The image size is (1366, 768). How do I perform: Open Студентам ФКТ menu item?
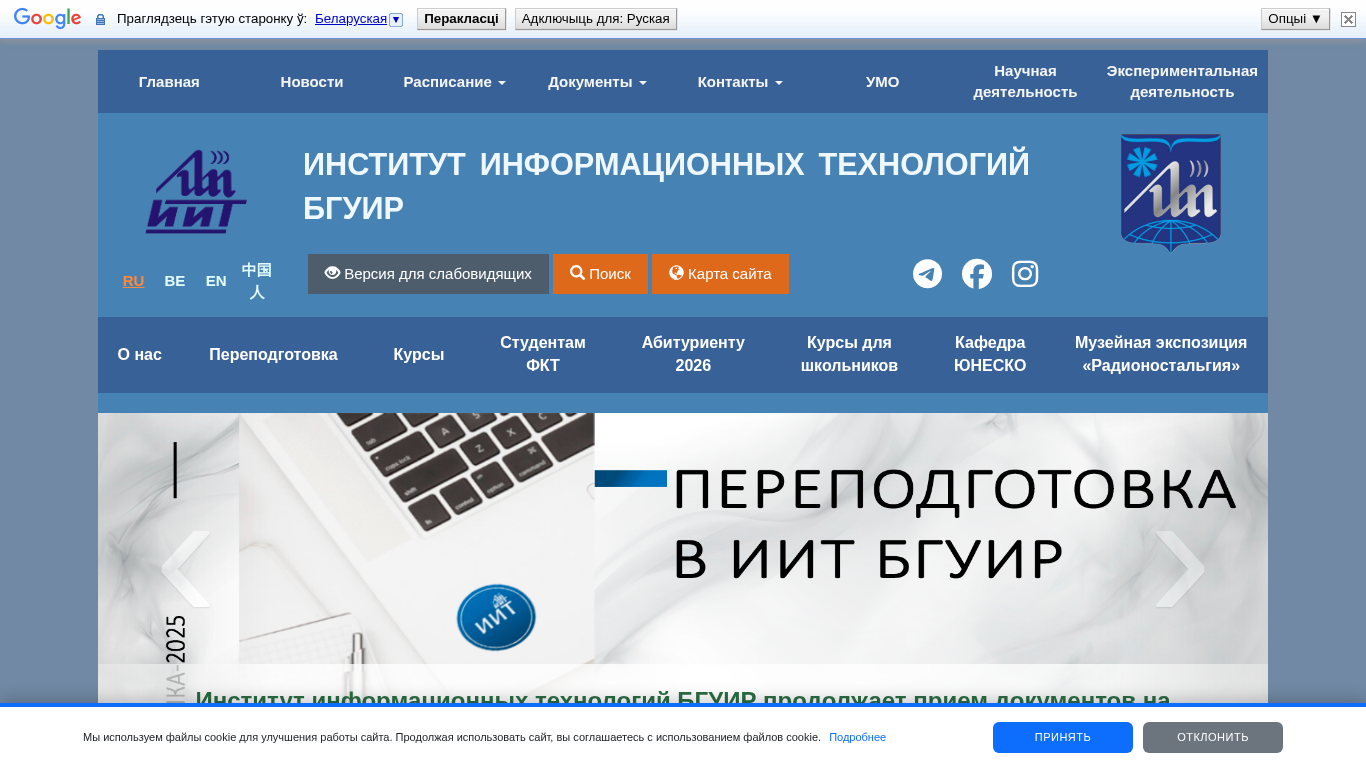click(x=543, y=355)
